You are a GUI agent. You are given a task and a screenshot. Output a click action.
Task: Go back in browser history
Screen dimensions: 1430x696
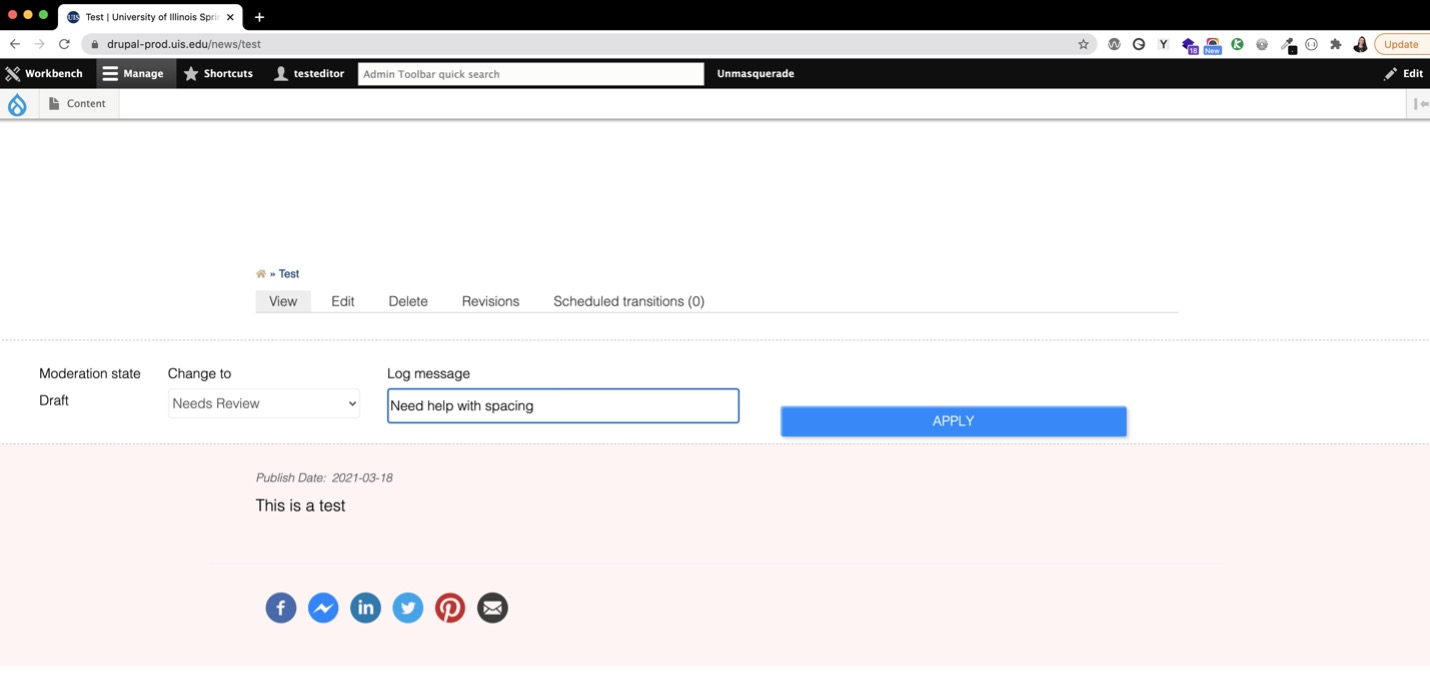(14, 44)
